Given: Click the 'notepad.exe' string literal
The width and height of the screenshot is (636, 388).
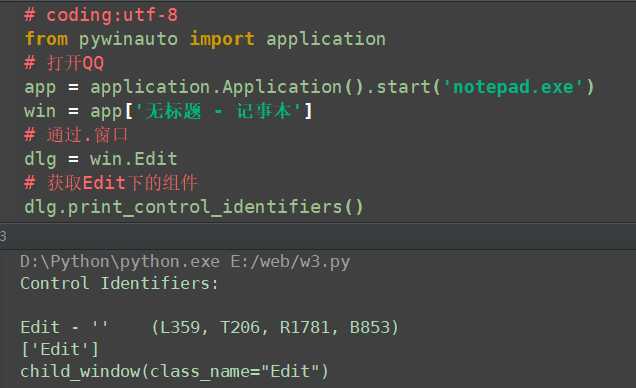Looking at the screenshot, I should pos(513,87).
